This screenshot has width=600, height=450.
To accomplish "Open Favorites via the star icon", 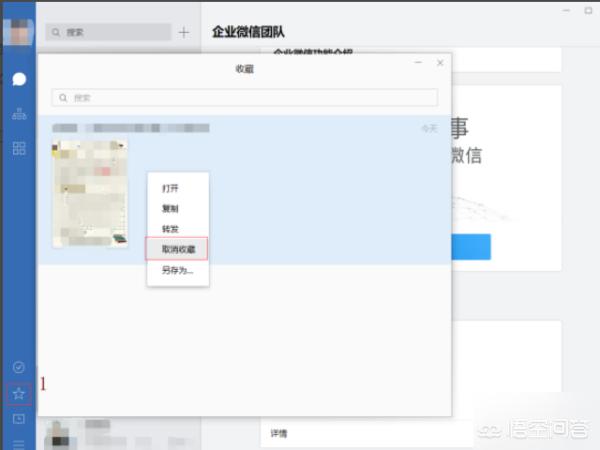I will pos(18,393).
